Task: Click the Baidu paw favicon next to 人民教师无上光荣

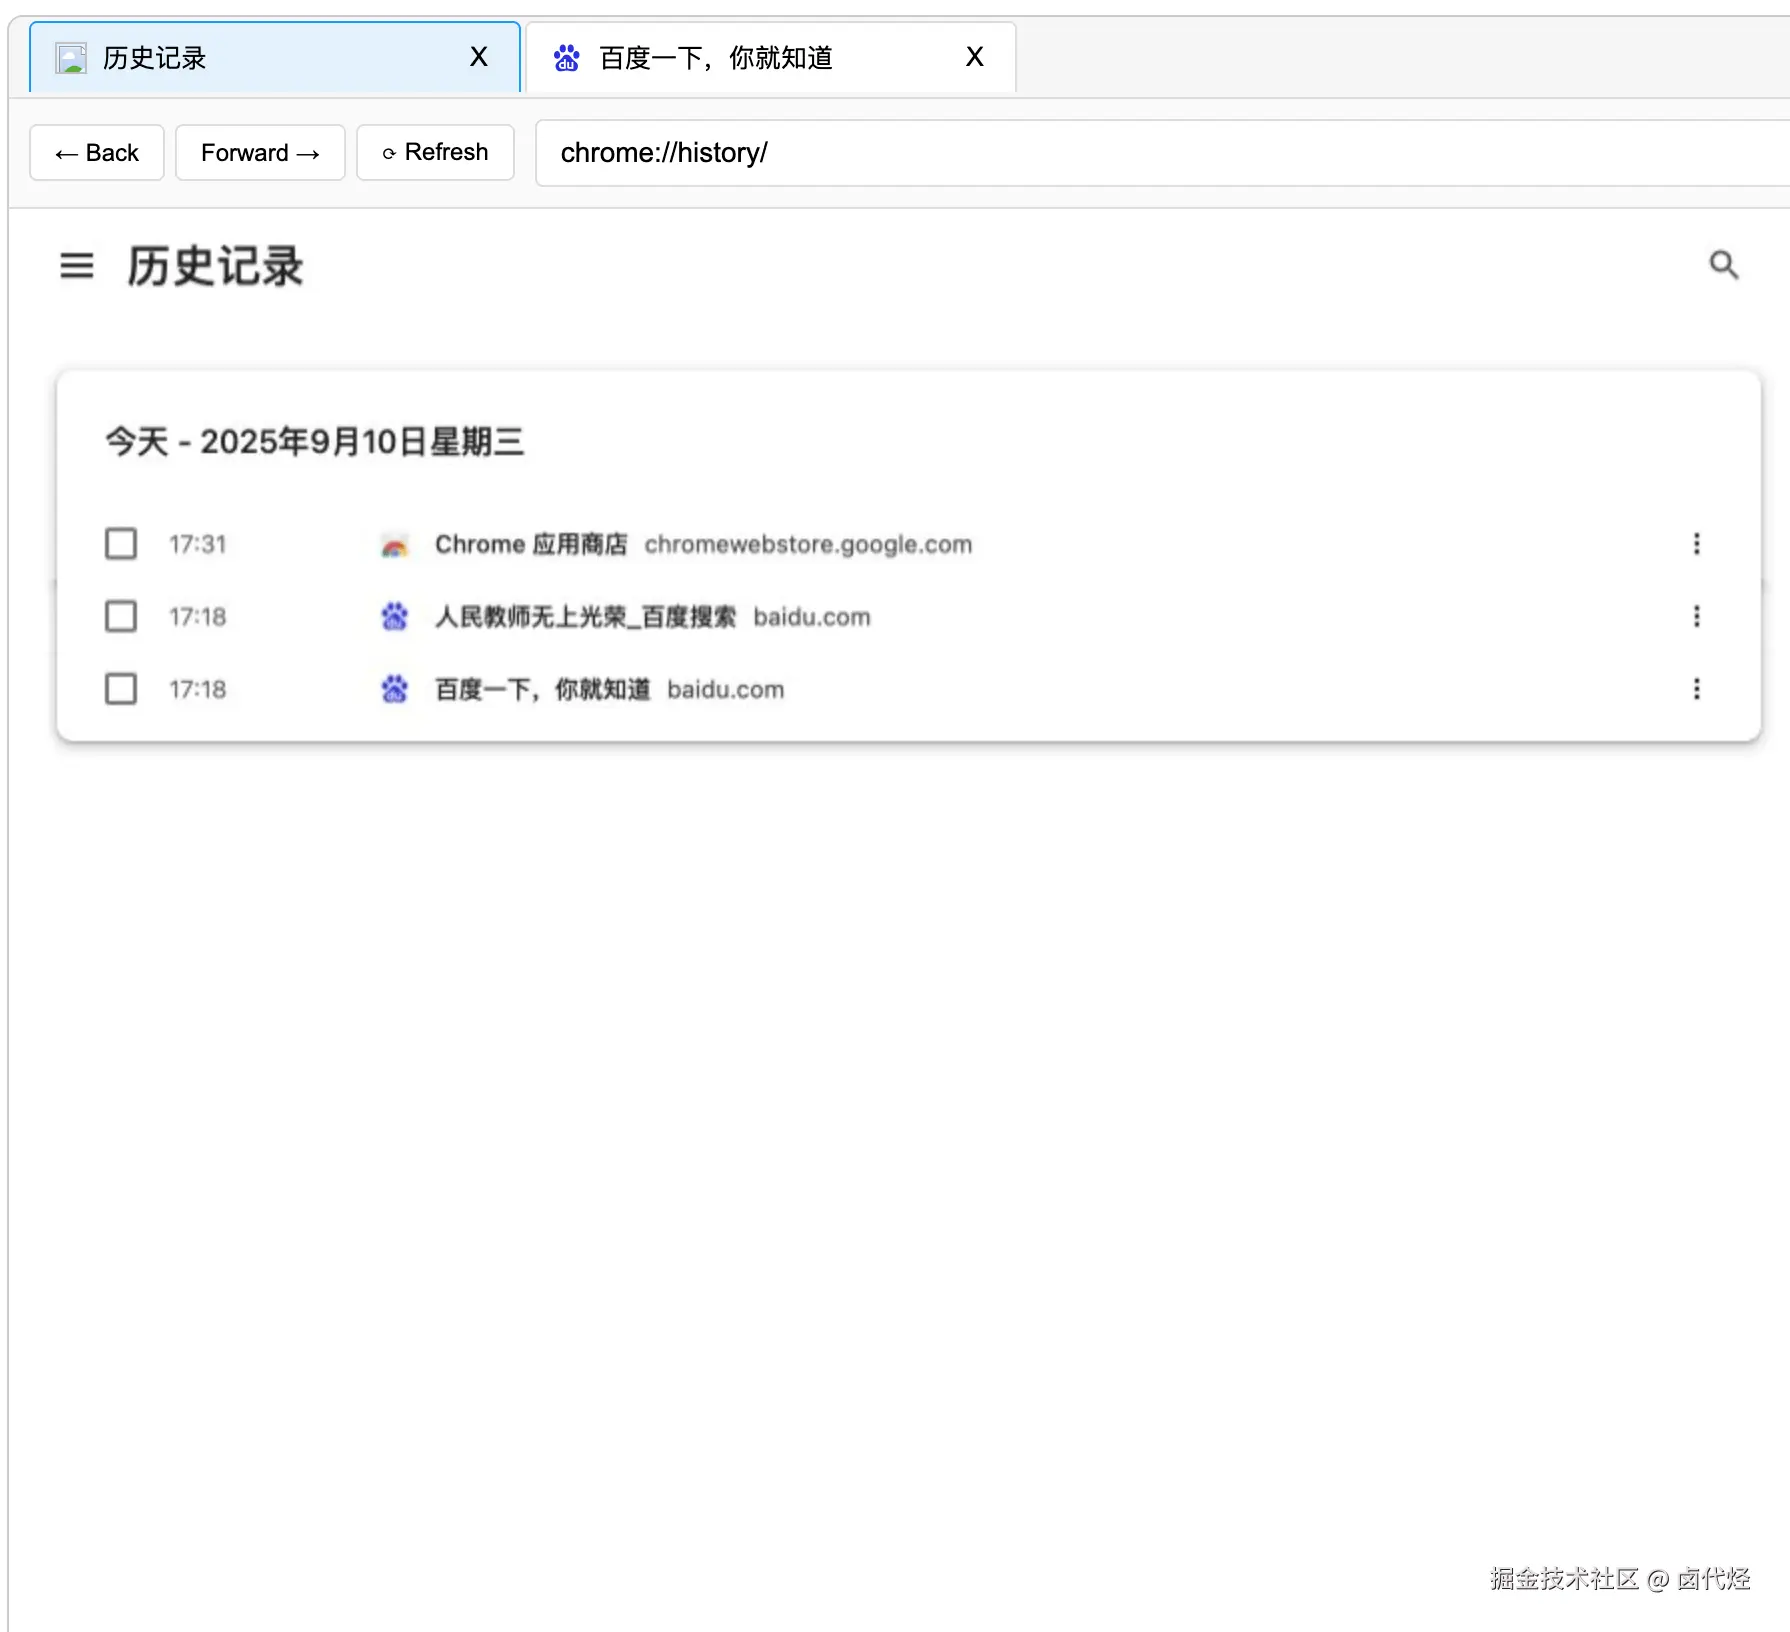Action: (x=394, y=616)
